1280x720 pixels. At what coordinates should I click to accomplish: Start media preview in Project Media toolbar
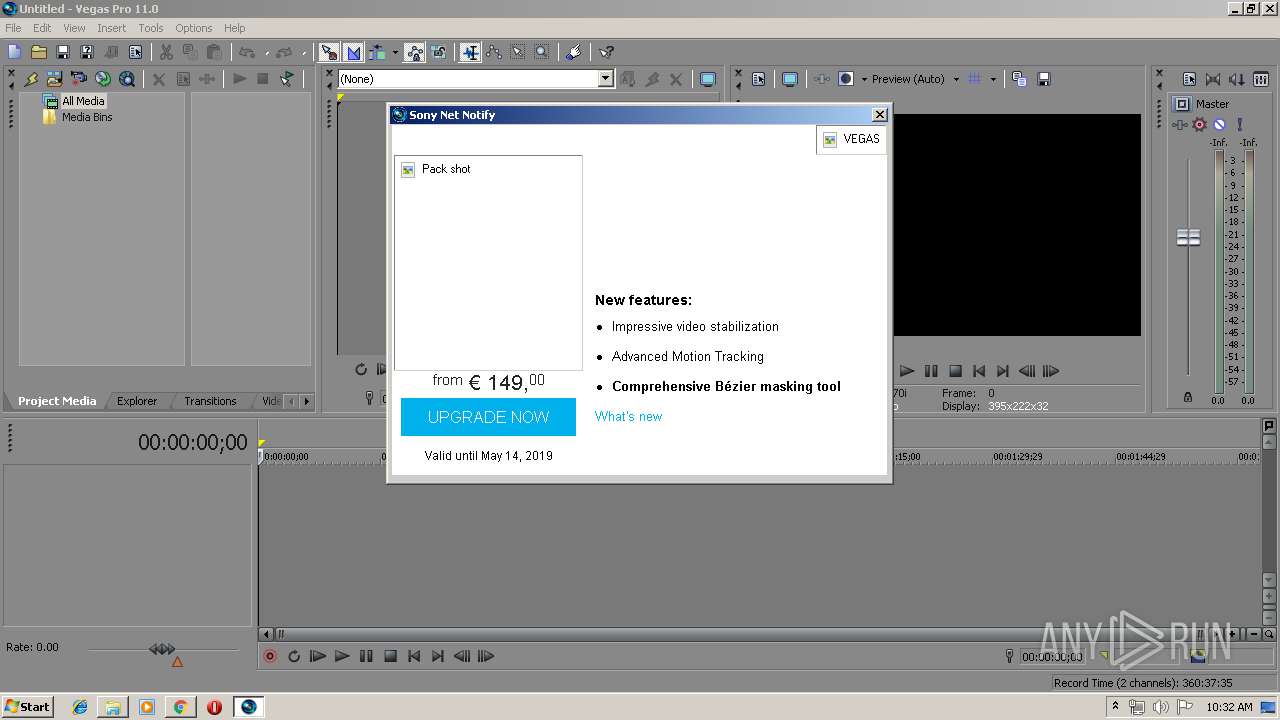(239, 79)
